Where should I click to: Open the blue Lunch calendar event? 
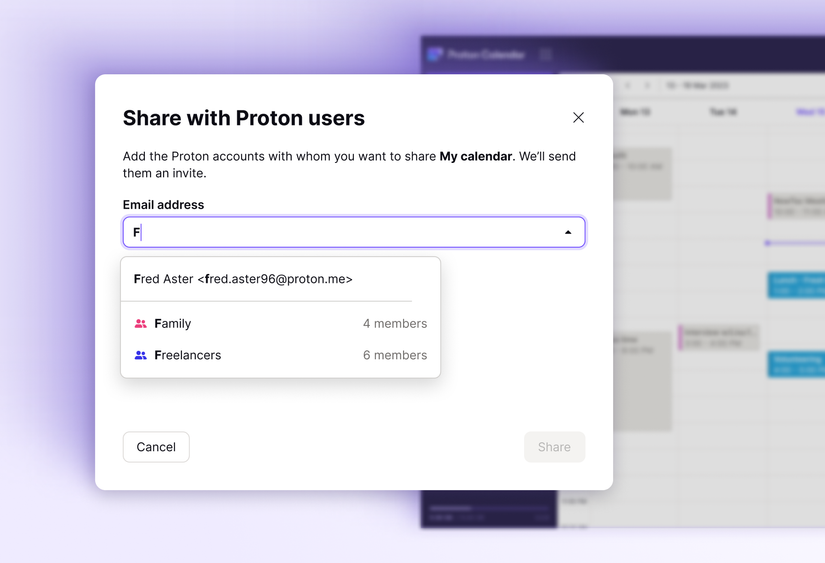(x=796, y=285)
